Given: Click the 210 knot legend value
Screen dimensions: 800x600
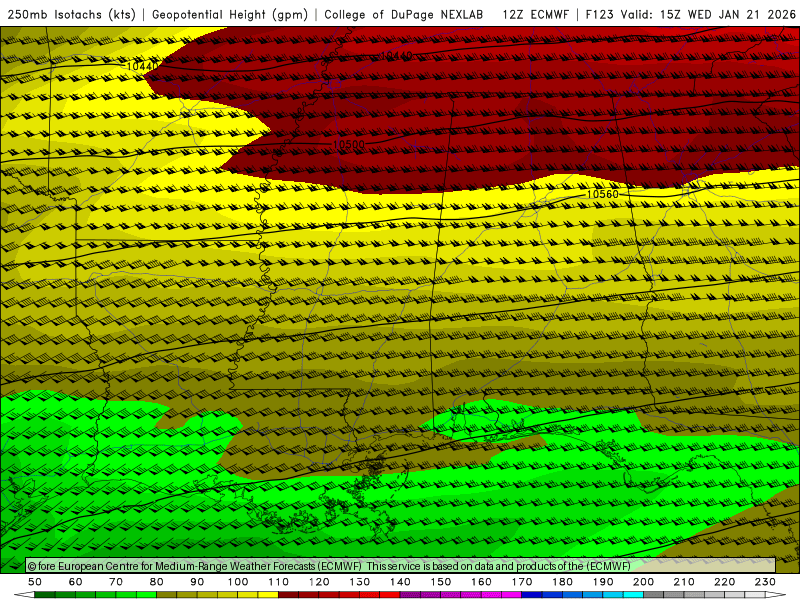Looking at the screenshot, I should pyautogui.click(x=684, y=582).
